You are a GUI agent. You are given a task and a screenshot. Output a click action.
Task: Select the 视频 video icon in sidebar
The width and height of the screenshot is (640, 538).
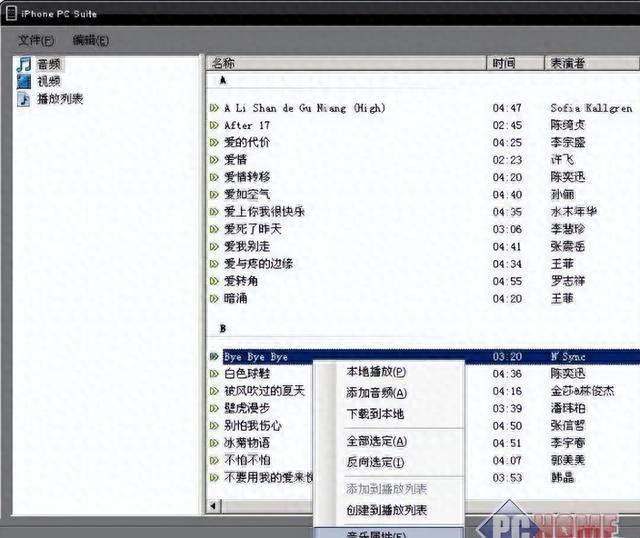coord(23,81)
